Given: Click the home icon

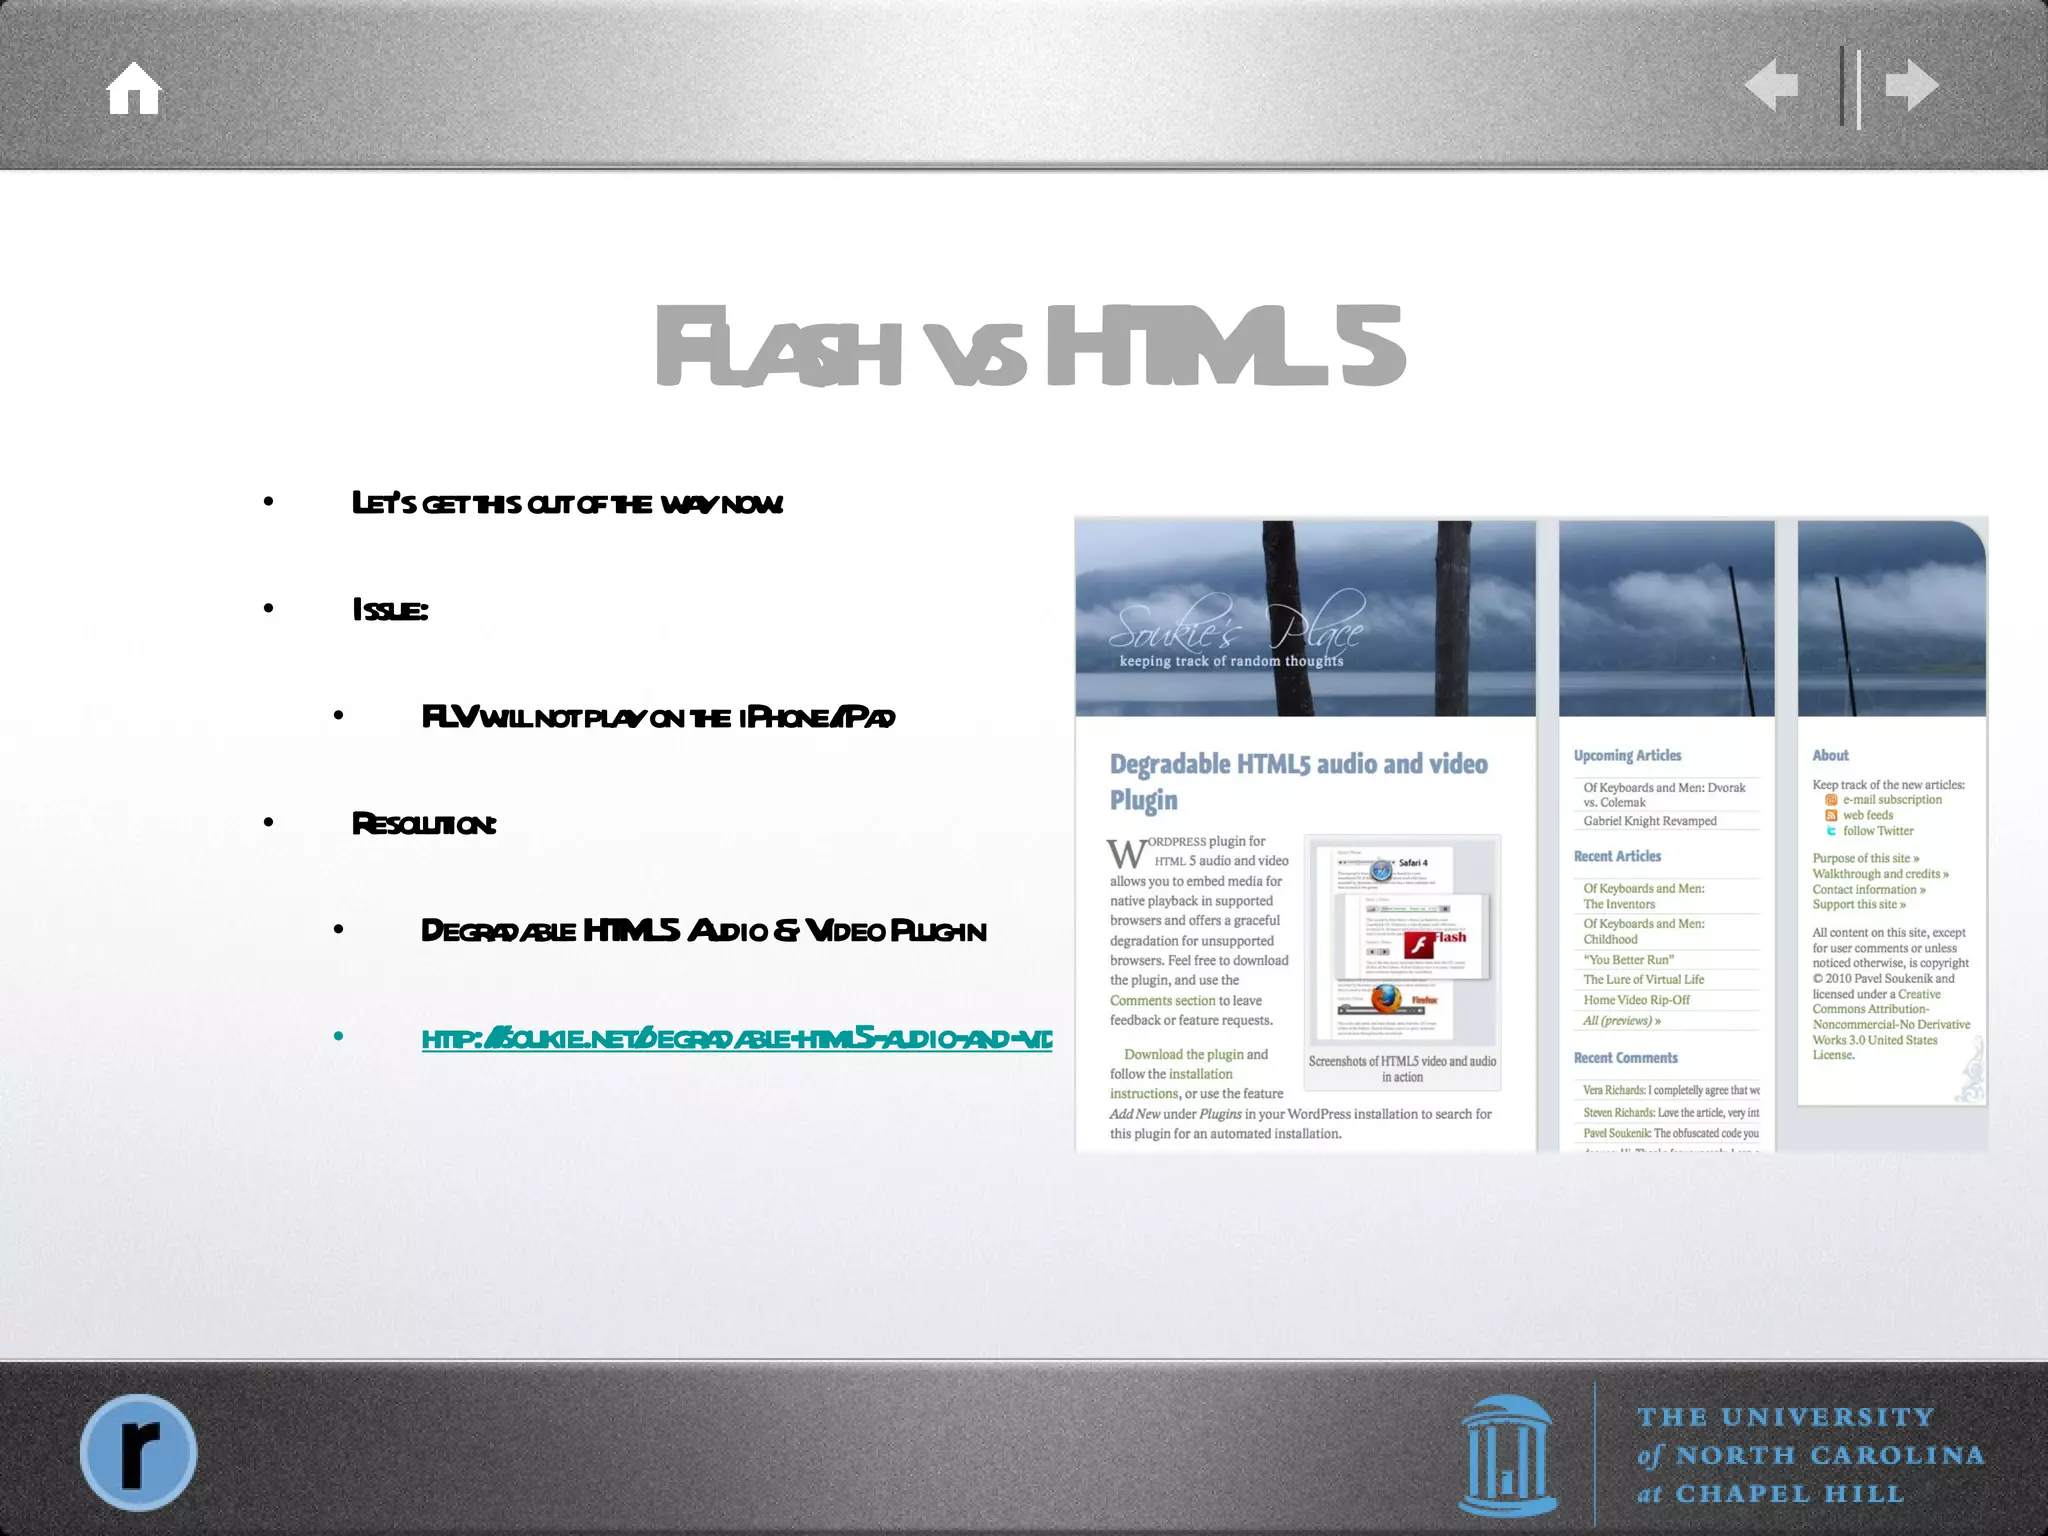Looking at the screenshot, I should (134, 88).
